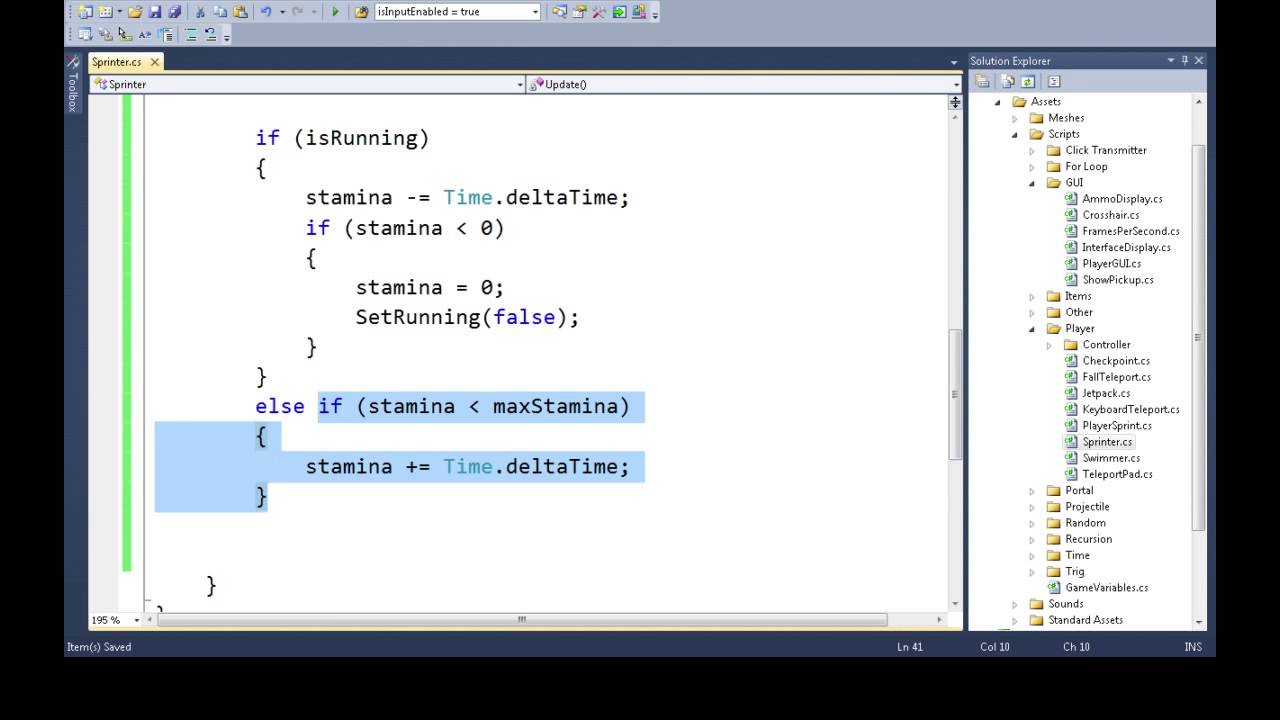The width and height of the screenshot is (1280, 720).
Task: Cut selection using the scissors icon
Action: (x=200, y=12)
